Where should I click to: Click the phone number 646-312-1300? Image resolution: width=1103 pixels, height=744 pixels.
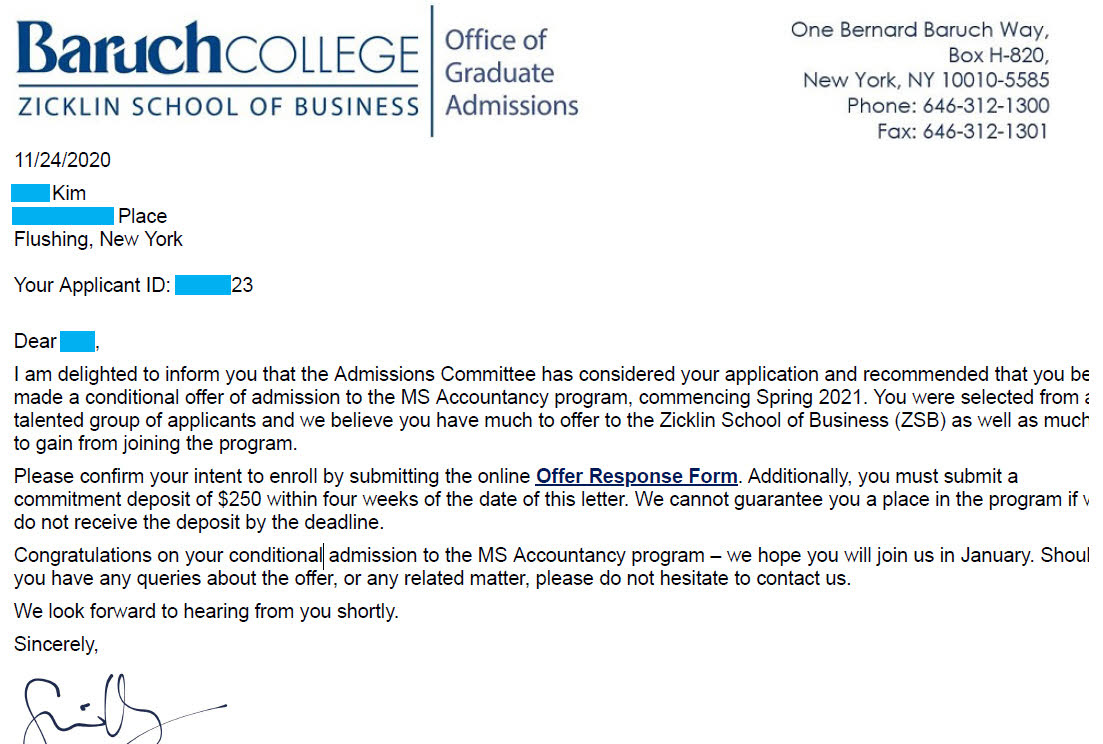[x=985, y=106]
